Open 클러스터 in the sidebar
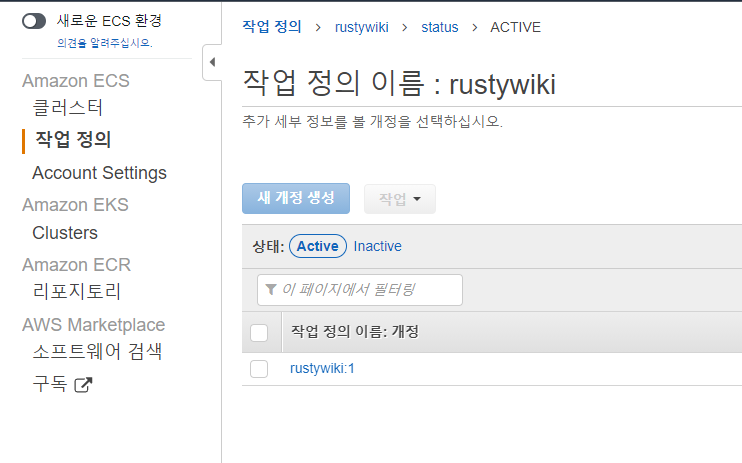742x463 pixels. click(x=68, y=108)
